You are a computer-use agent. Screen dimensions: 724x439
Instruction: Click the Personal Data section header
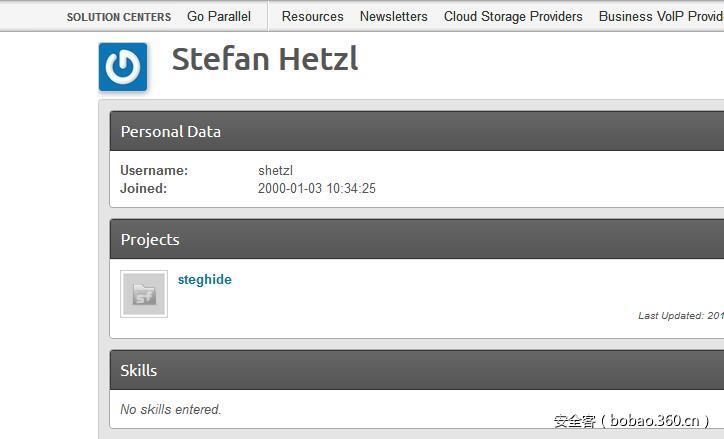coord(171,131)
